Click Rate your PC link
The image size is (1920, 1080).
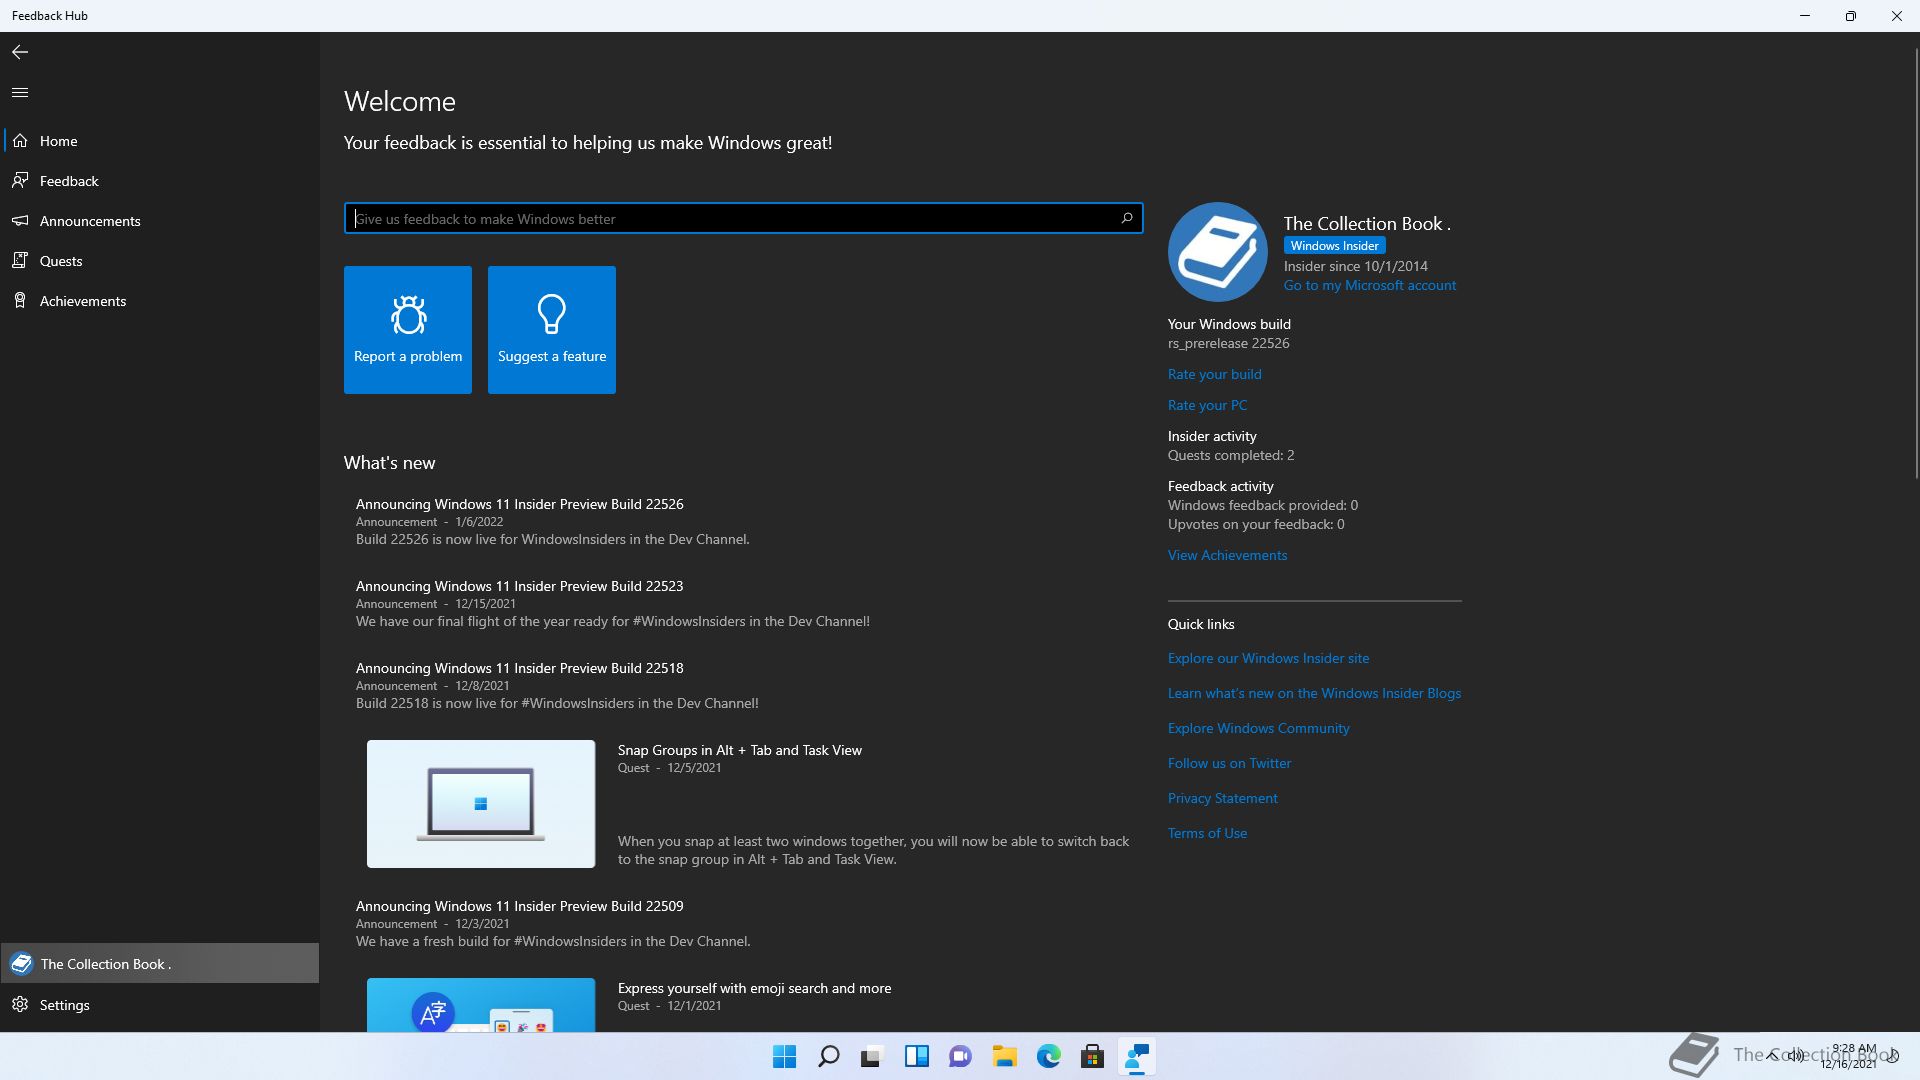point(1208,405)
